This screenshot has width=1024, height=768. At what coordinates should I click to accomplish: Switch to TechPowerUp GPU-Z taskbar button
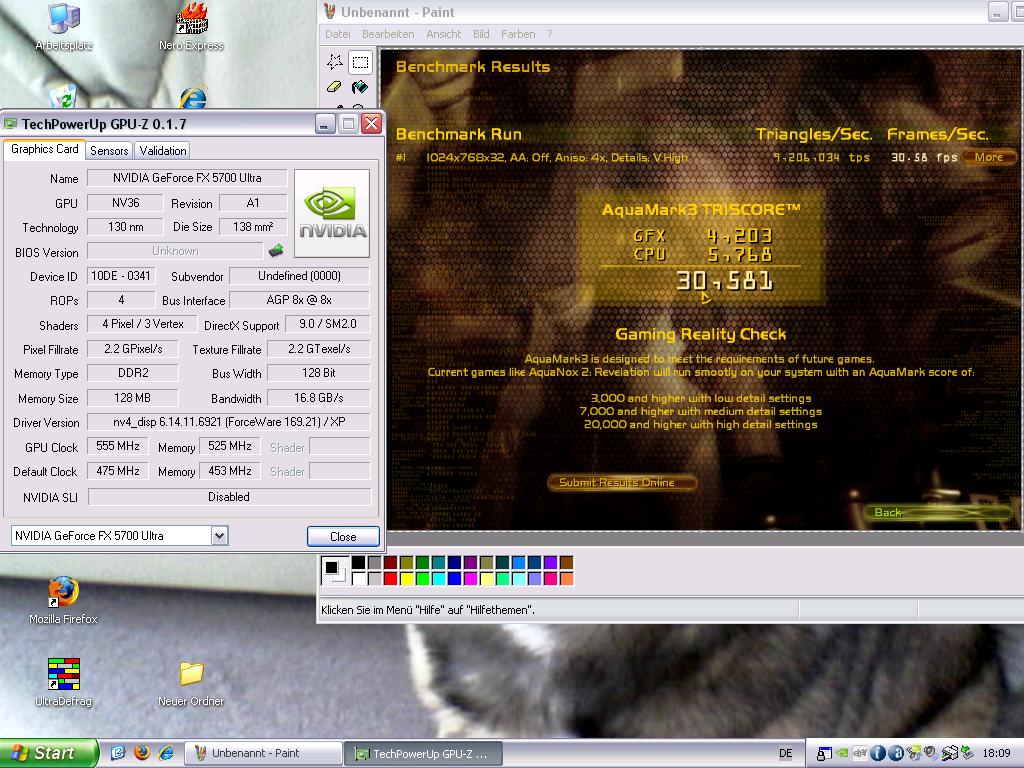pyautogui.click(x=423, y=753)
